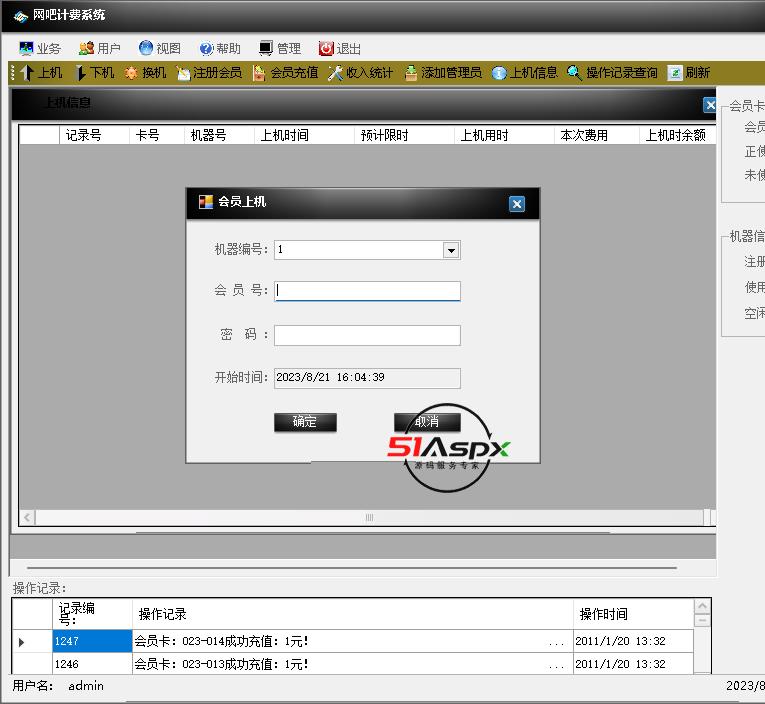
Task: Click the 管理 menu computer icon
Action: pyautogui.click(x=266, y=48)
